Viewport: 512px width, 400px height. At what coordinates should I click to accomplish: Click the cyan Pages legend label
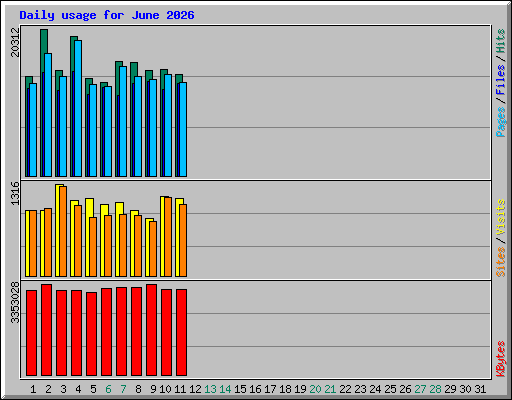[500, 122]
